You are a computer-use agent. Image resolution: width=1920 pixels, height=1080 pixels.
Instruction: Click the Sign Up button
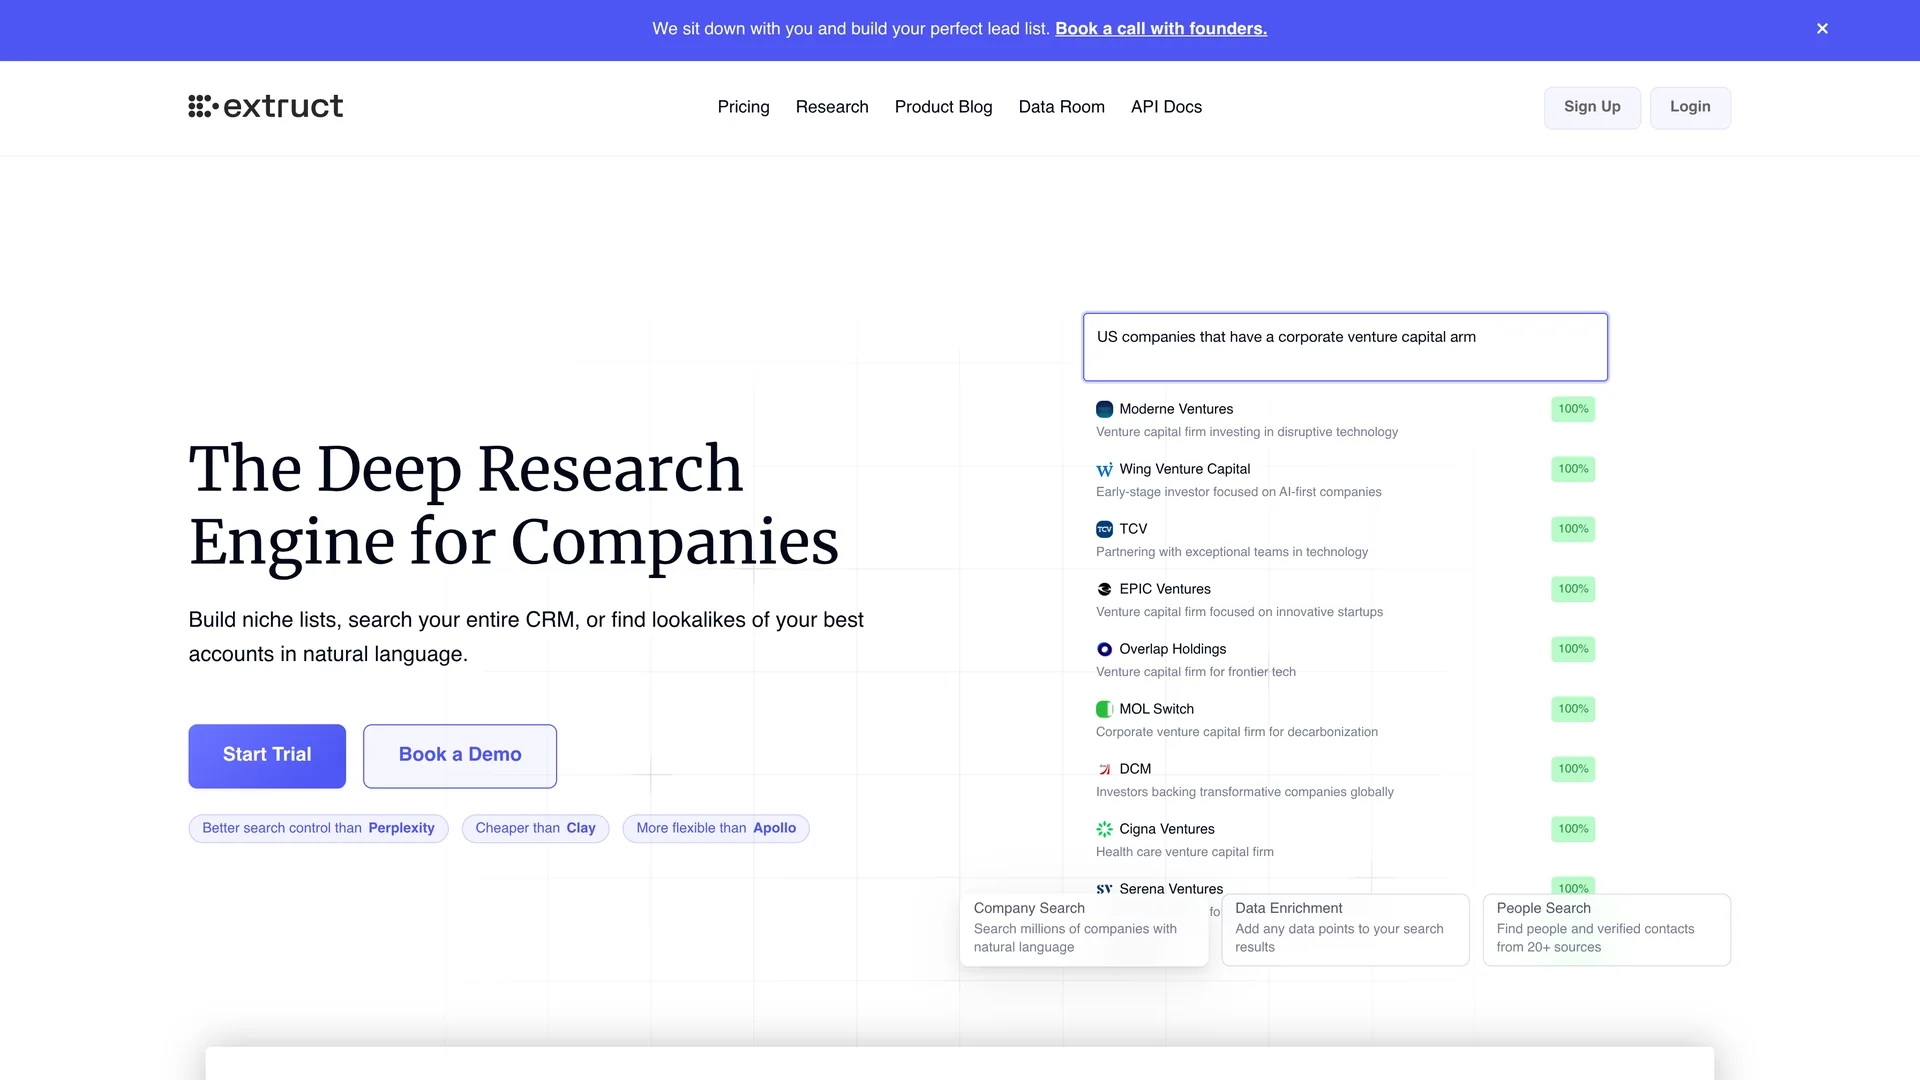1592,107
